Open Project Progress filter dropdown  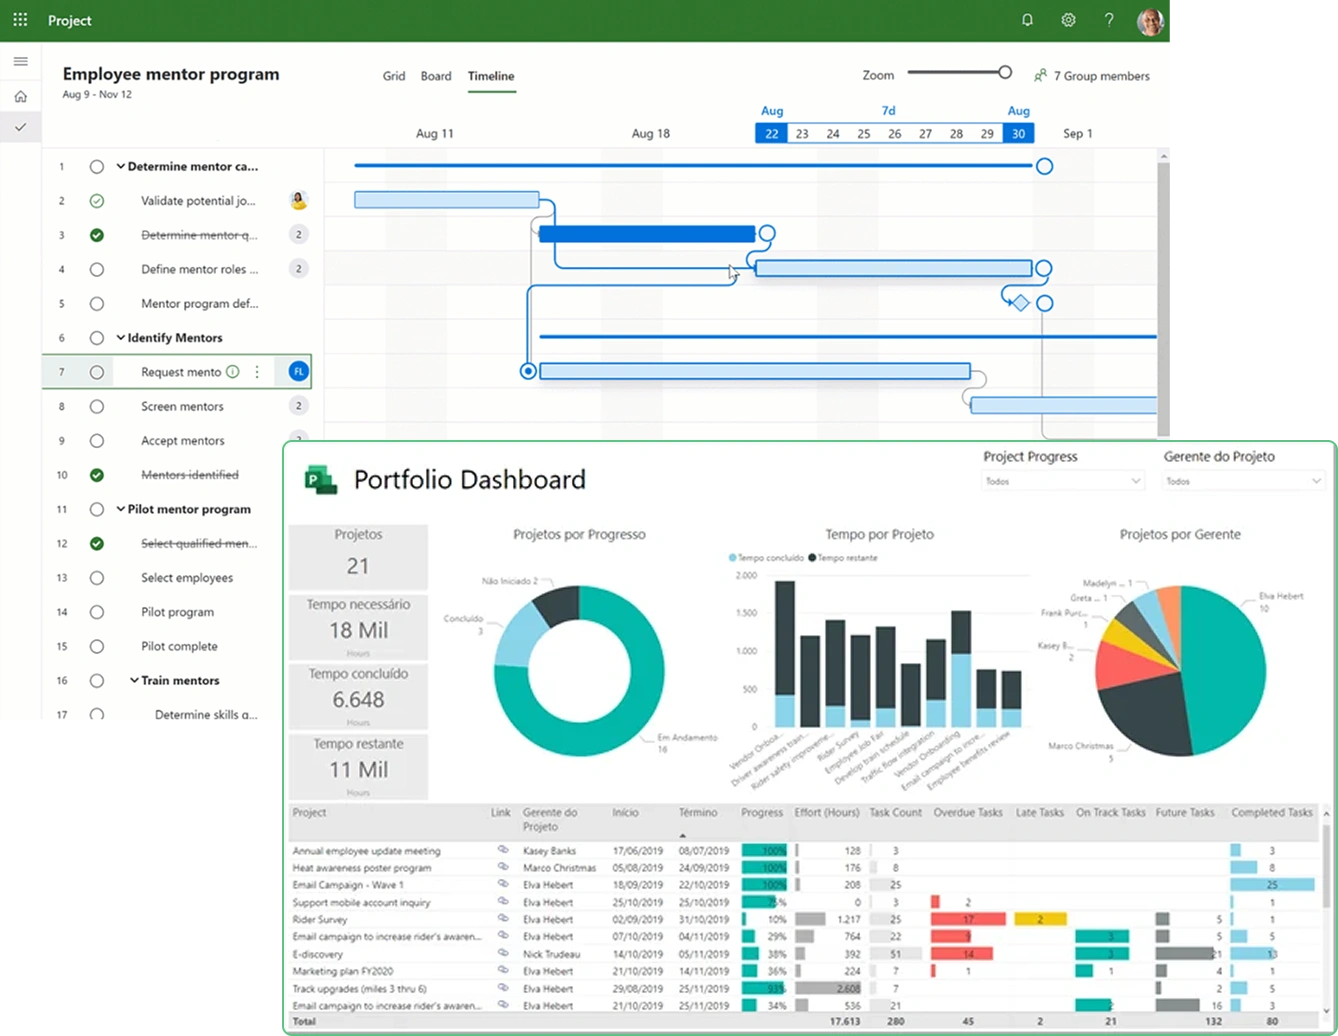click(x=1062, y=481)
